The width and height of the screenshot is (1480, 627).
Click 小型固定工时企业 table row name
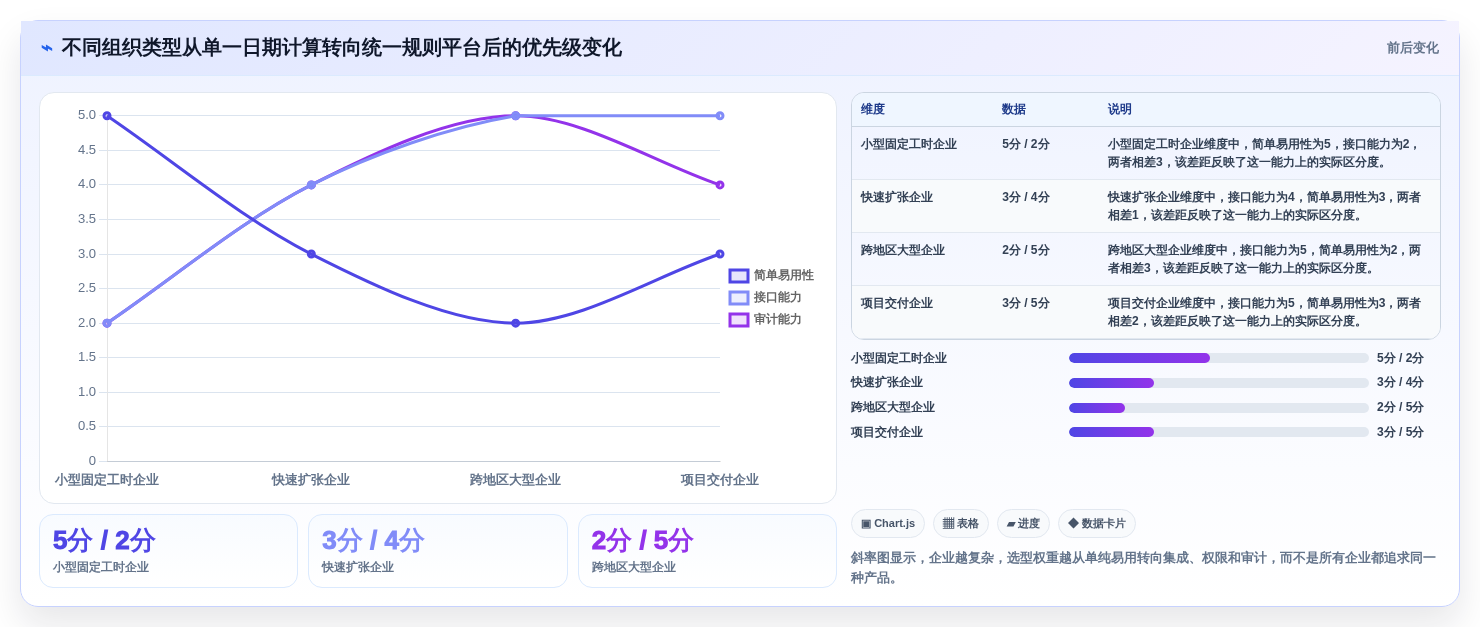[x=909, y=144]
